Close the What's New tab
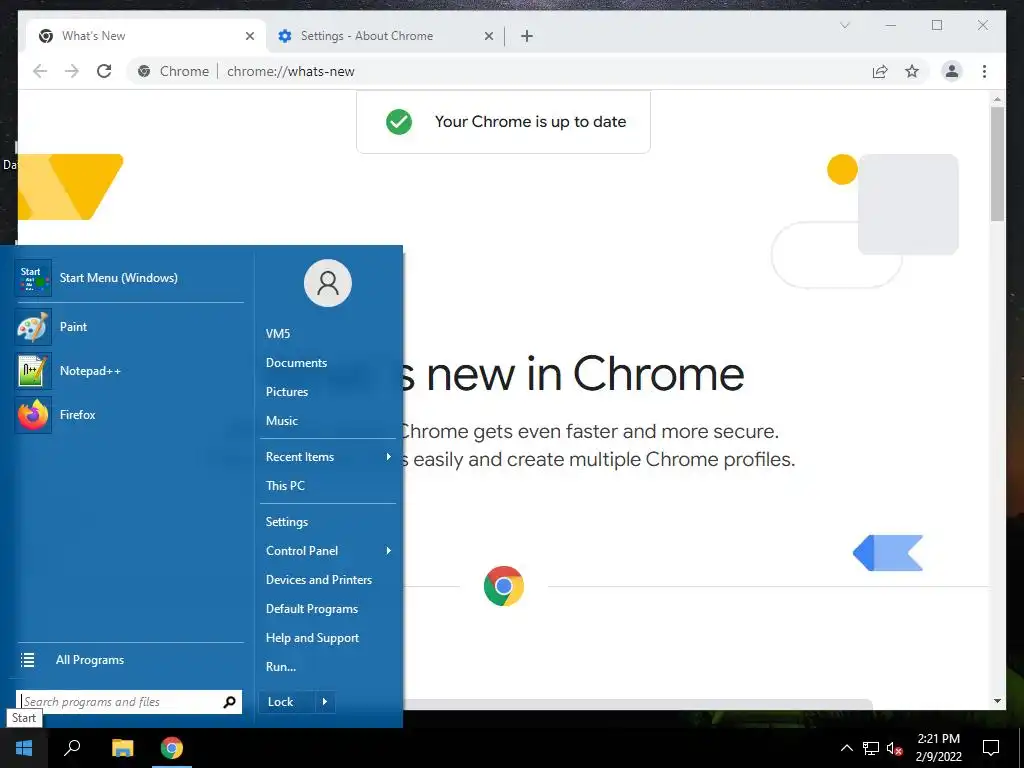1024x768 pixels. click(249, 36)
